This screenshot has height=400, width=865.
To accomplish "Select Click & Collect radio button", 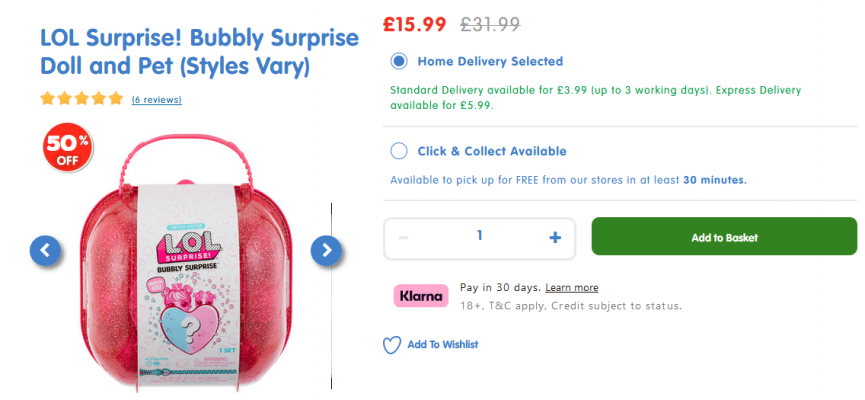I will (398, 151).
